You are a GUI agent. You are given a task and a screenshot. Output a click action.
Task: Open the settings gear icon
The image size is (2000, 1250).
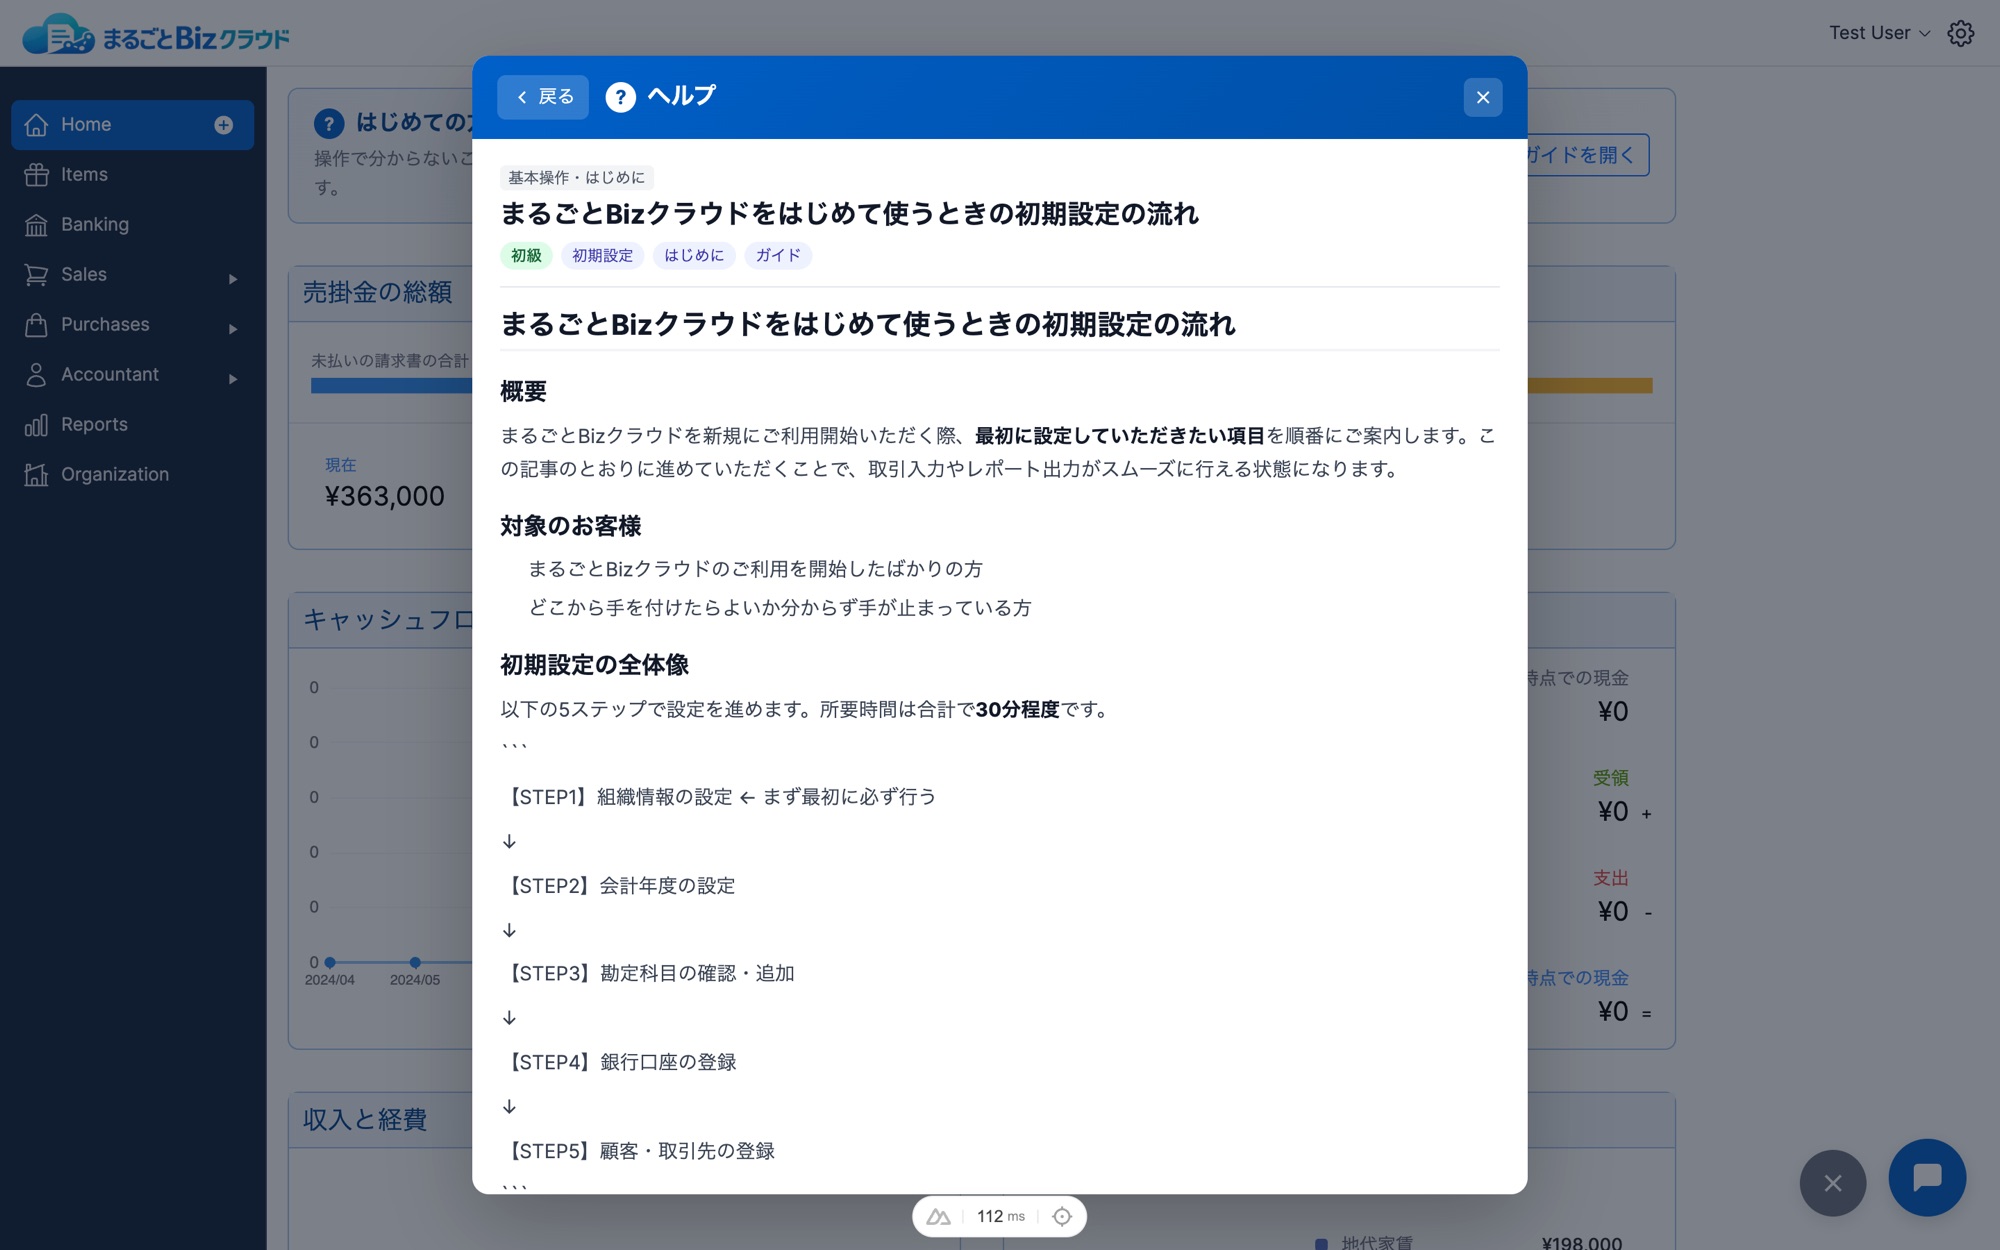click(1960, 33)
